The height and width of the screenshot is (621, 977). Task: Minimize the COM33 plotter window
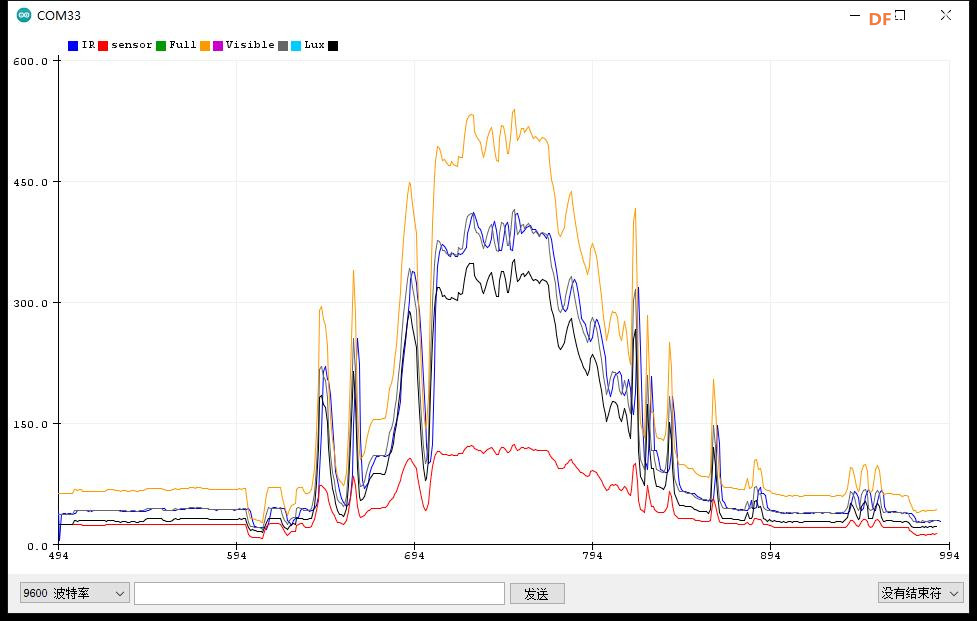pos(855,15)
